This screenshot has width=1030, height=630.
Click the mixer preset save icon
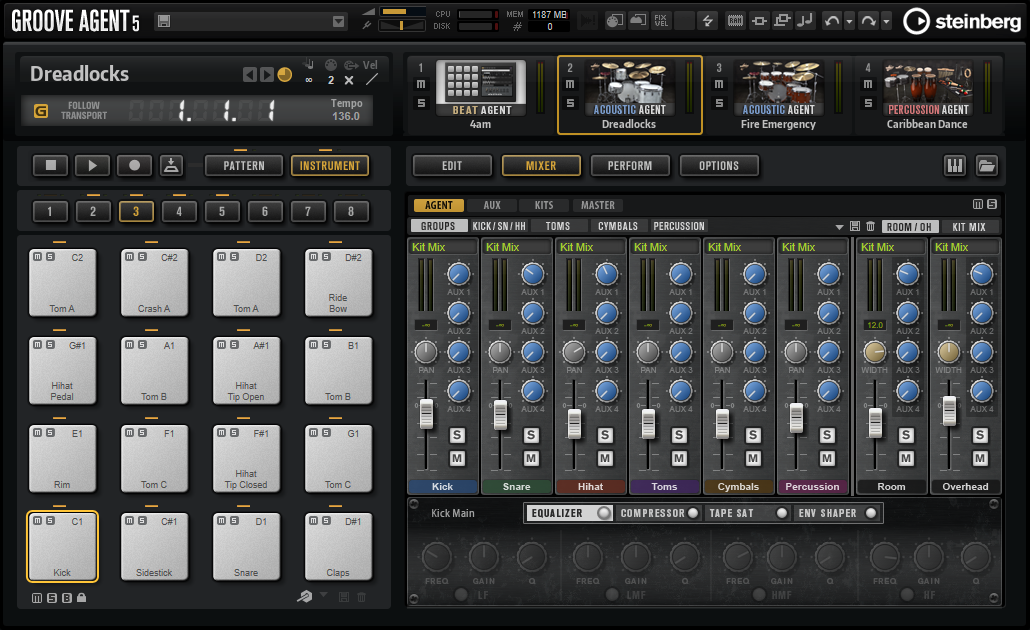click(x=855, y=226)
